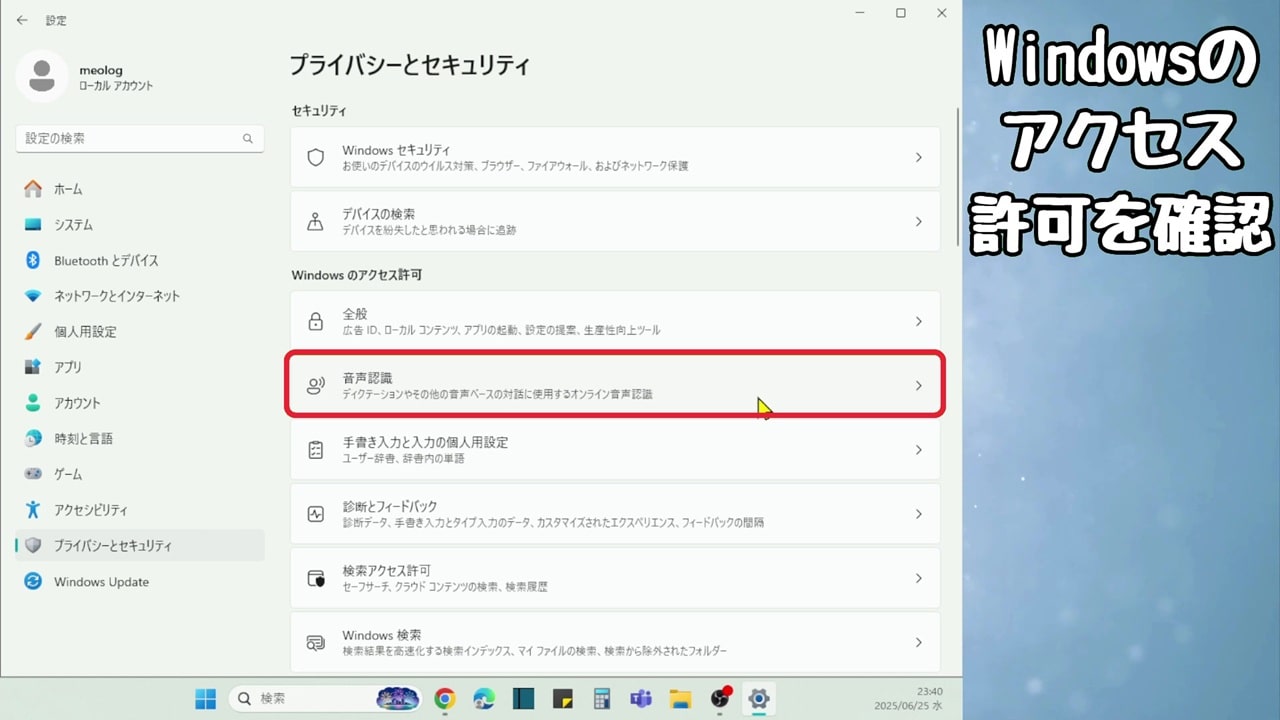Open File Explorer from the taskbar

pos(680,699)
